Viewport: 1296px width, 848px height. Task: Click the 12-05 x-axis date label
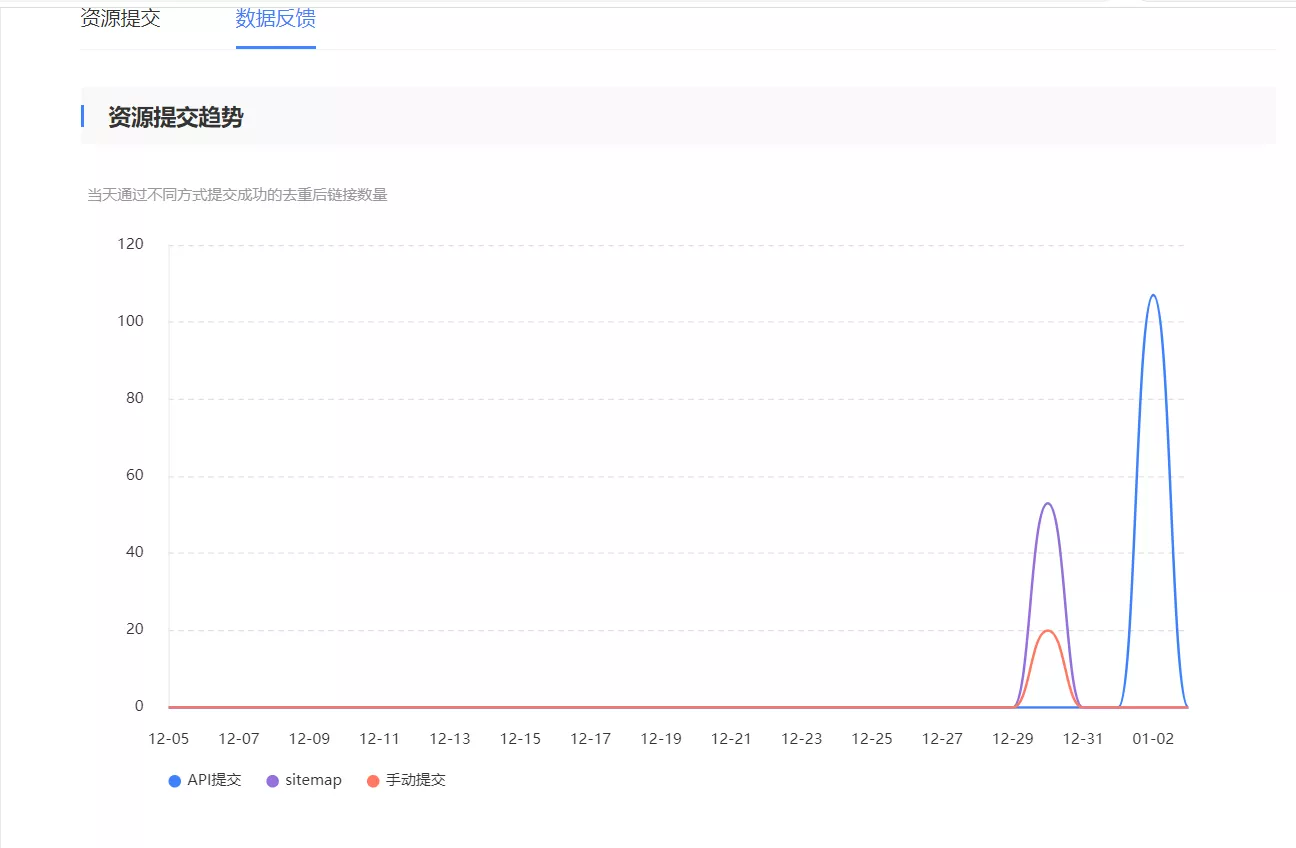[168, 739]
